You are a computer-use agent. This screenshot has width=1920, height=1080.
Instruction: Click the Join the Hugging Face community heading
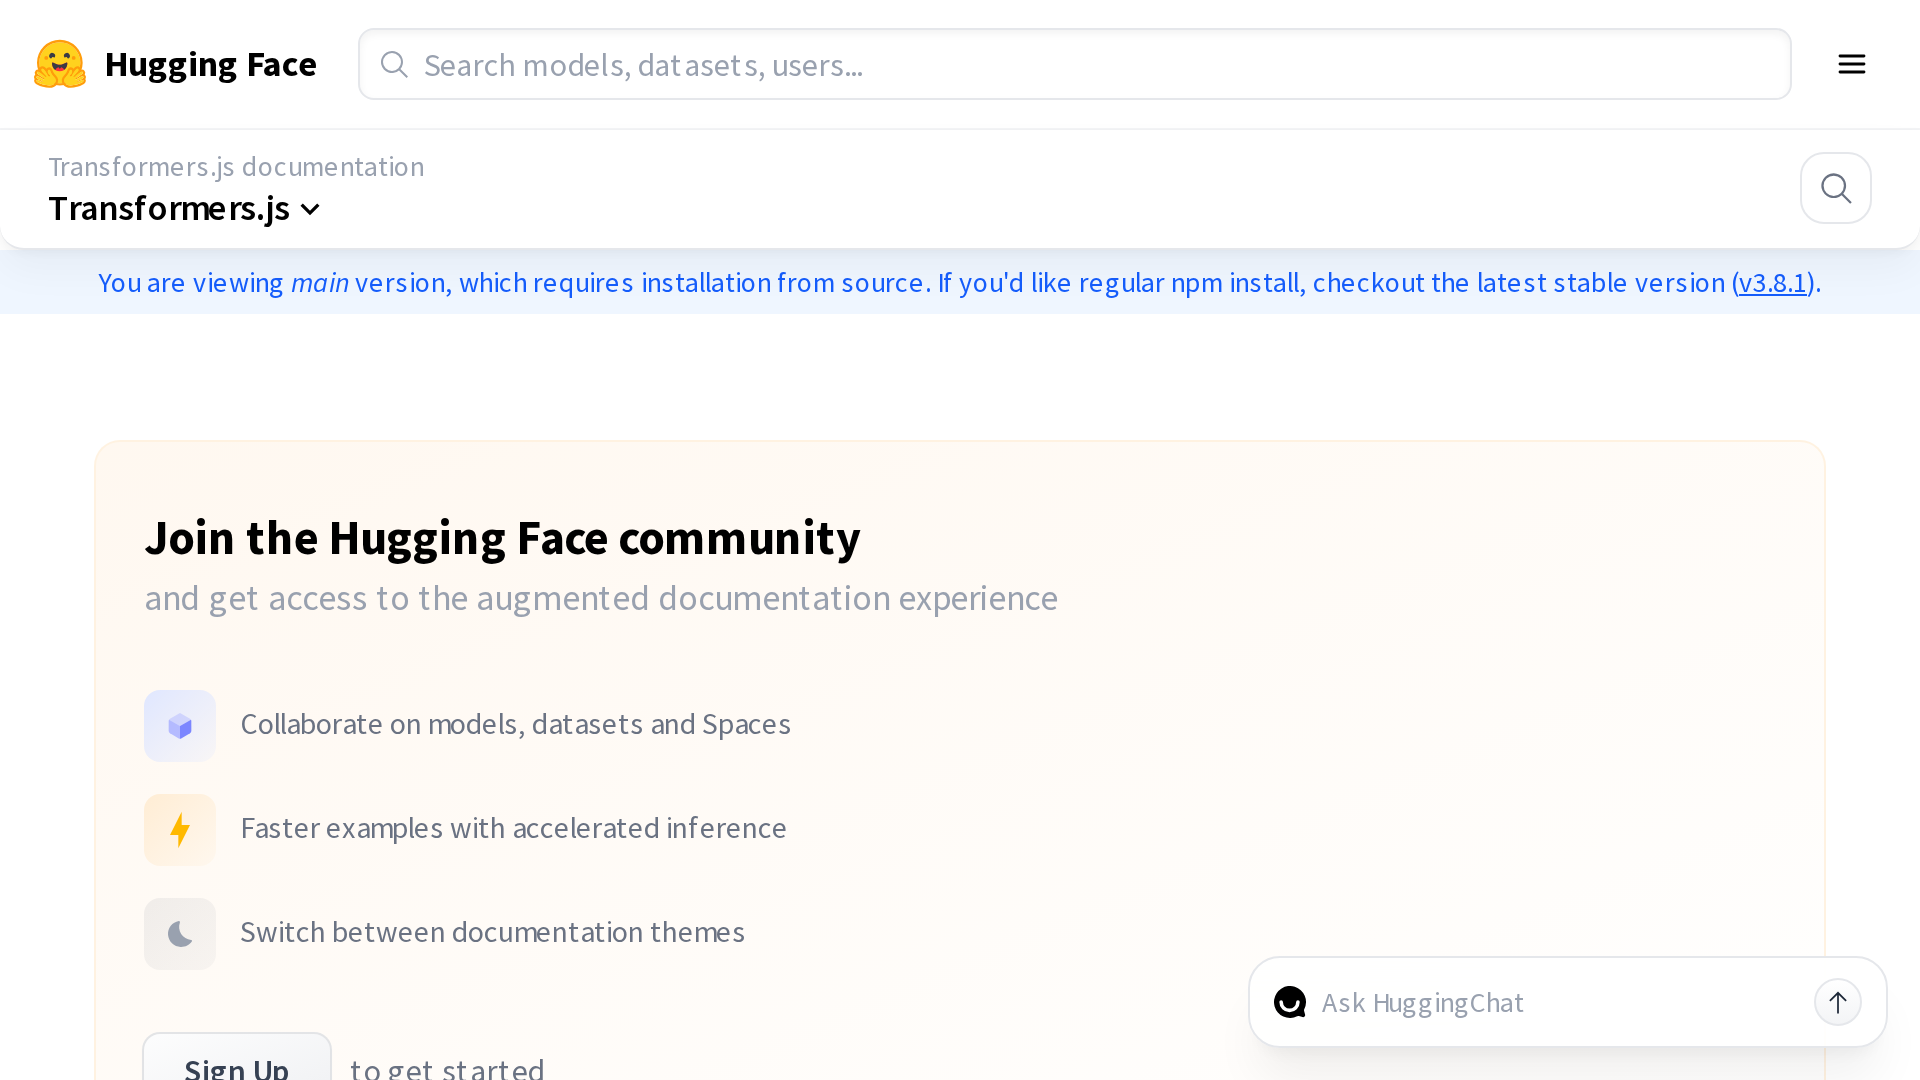click(502, 538)
